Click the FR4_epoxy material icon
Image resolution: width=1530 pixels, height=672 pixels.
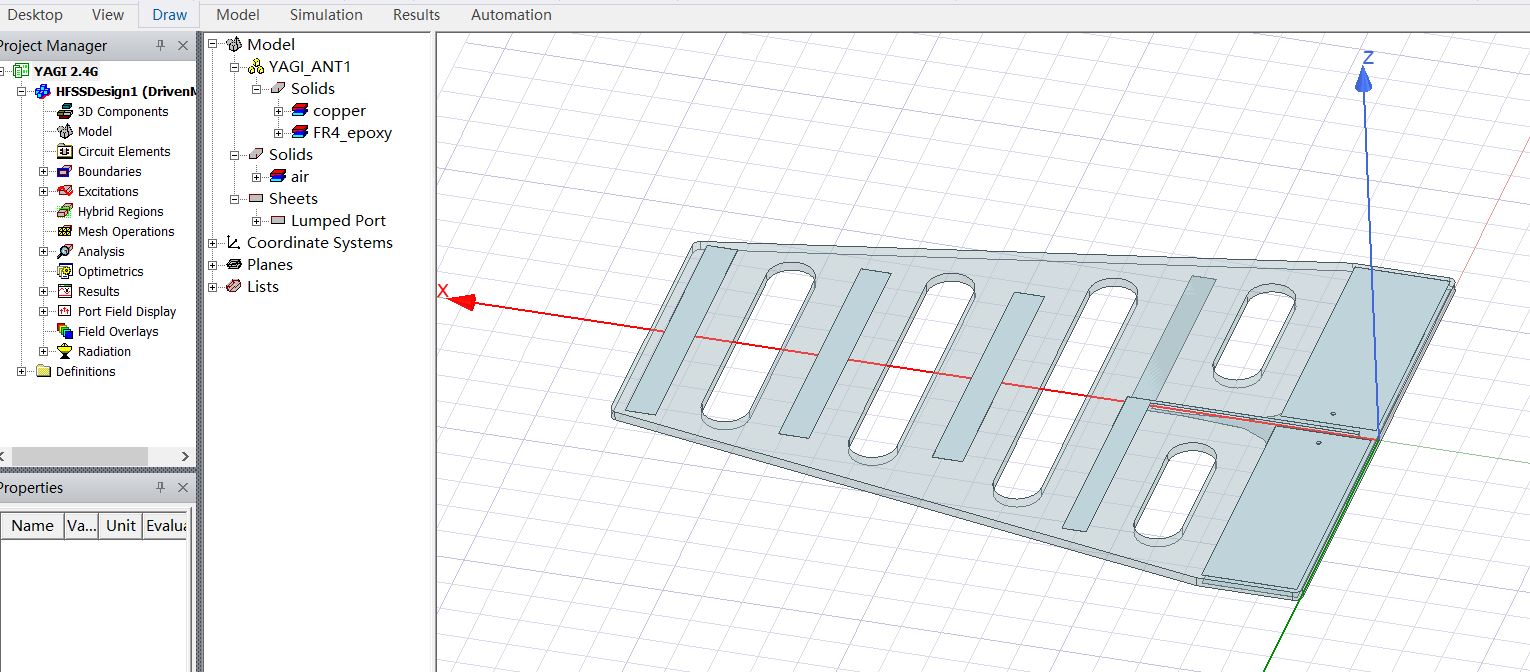coord(300,133)
